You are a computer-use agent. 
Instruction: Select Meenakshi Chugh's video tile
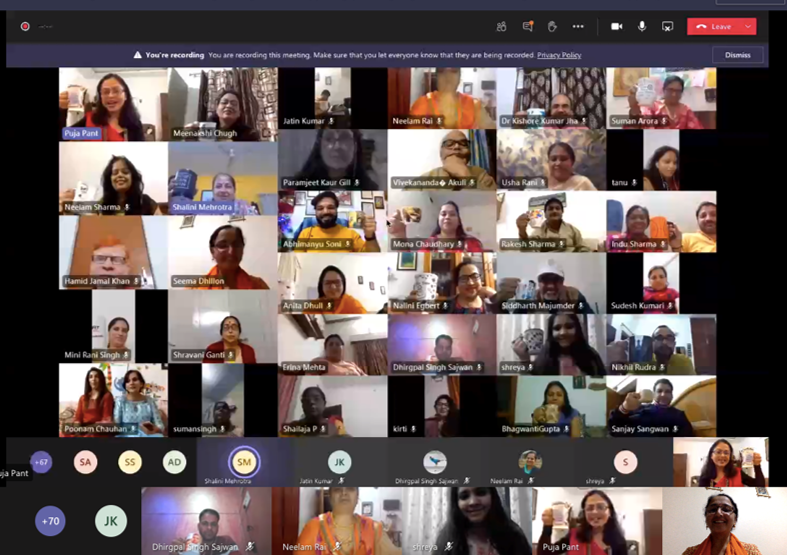click(222, 104)
